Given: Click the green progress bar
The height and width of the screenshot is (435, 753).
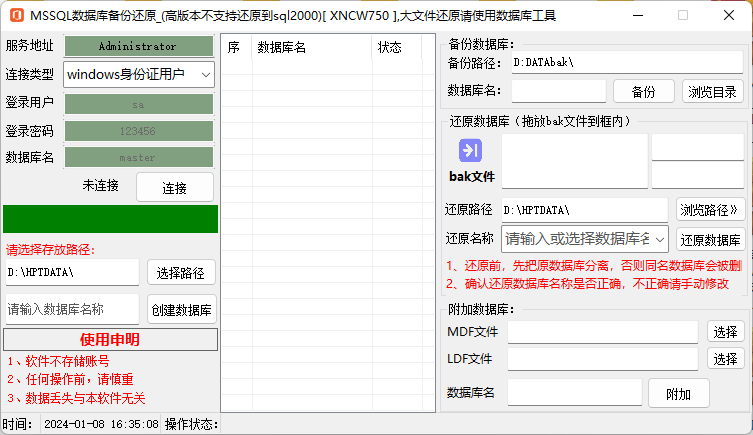Looking at the screenshot, I should [110, 219].
